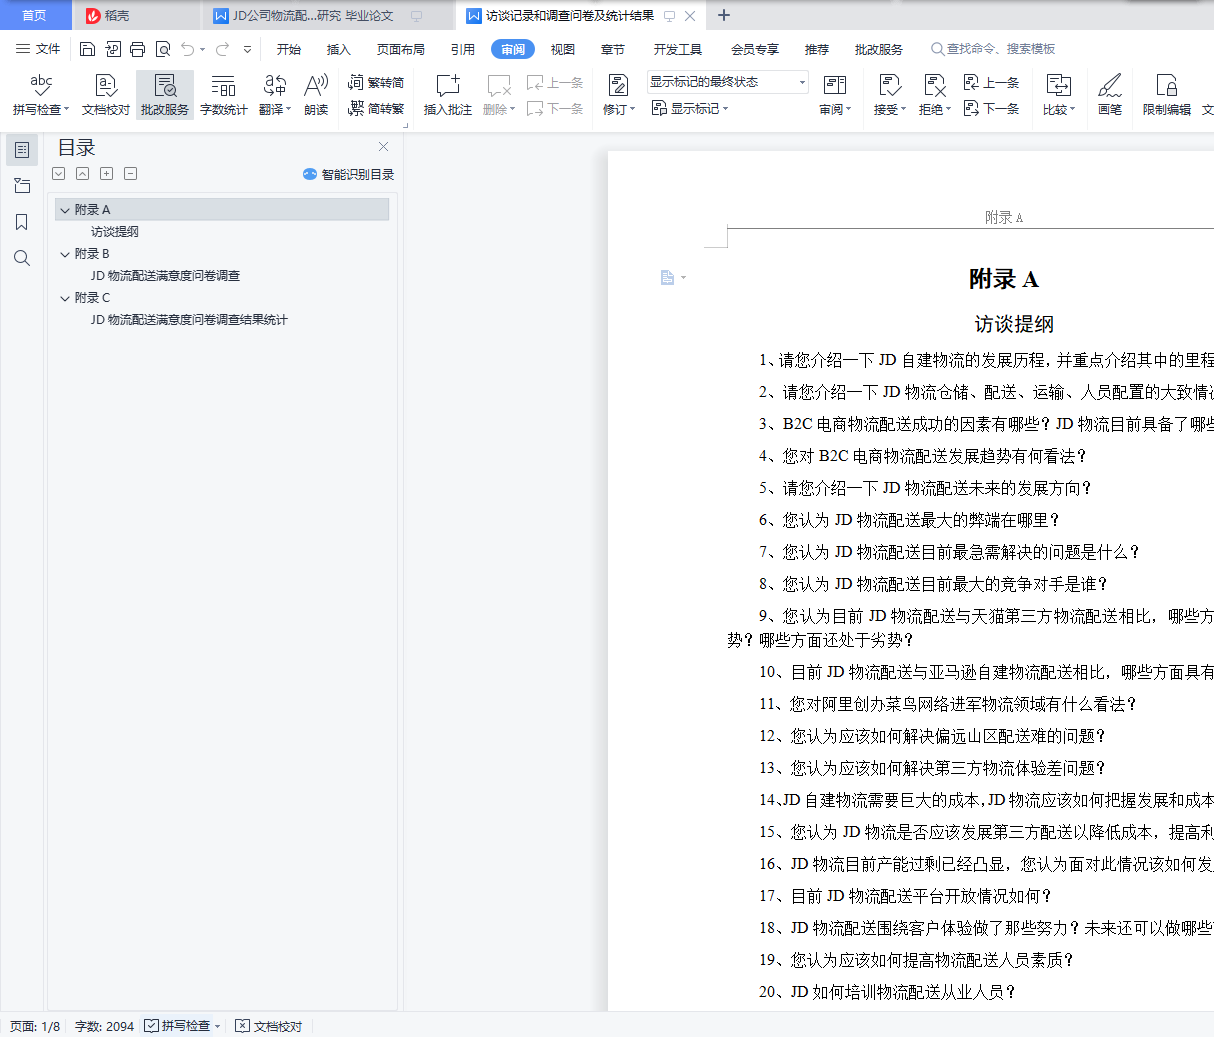Select the 画笔 pen tool
This screenshot has height=1037, width=1214.
coord(1110,95)
